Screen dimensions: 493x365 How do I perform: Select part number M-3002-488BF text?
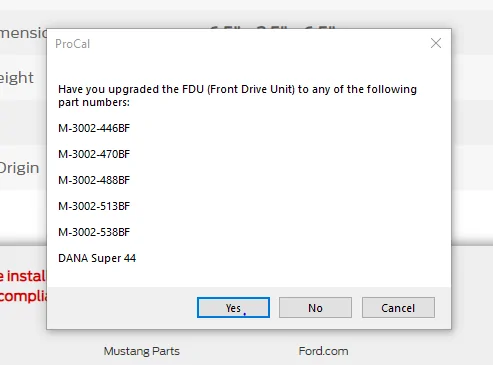click(x=94, y=180)
